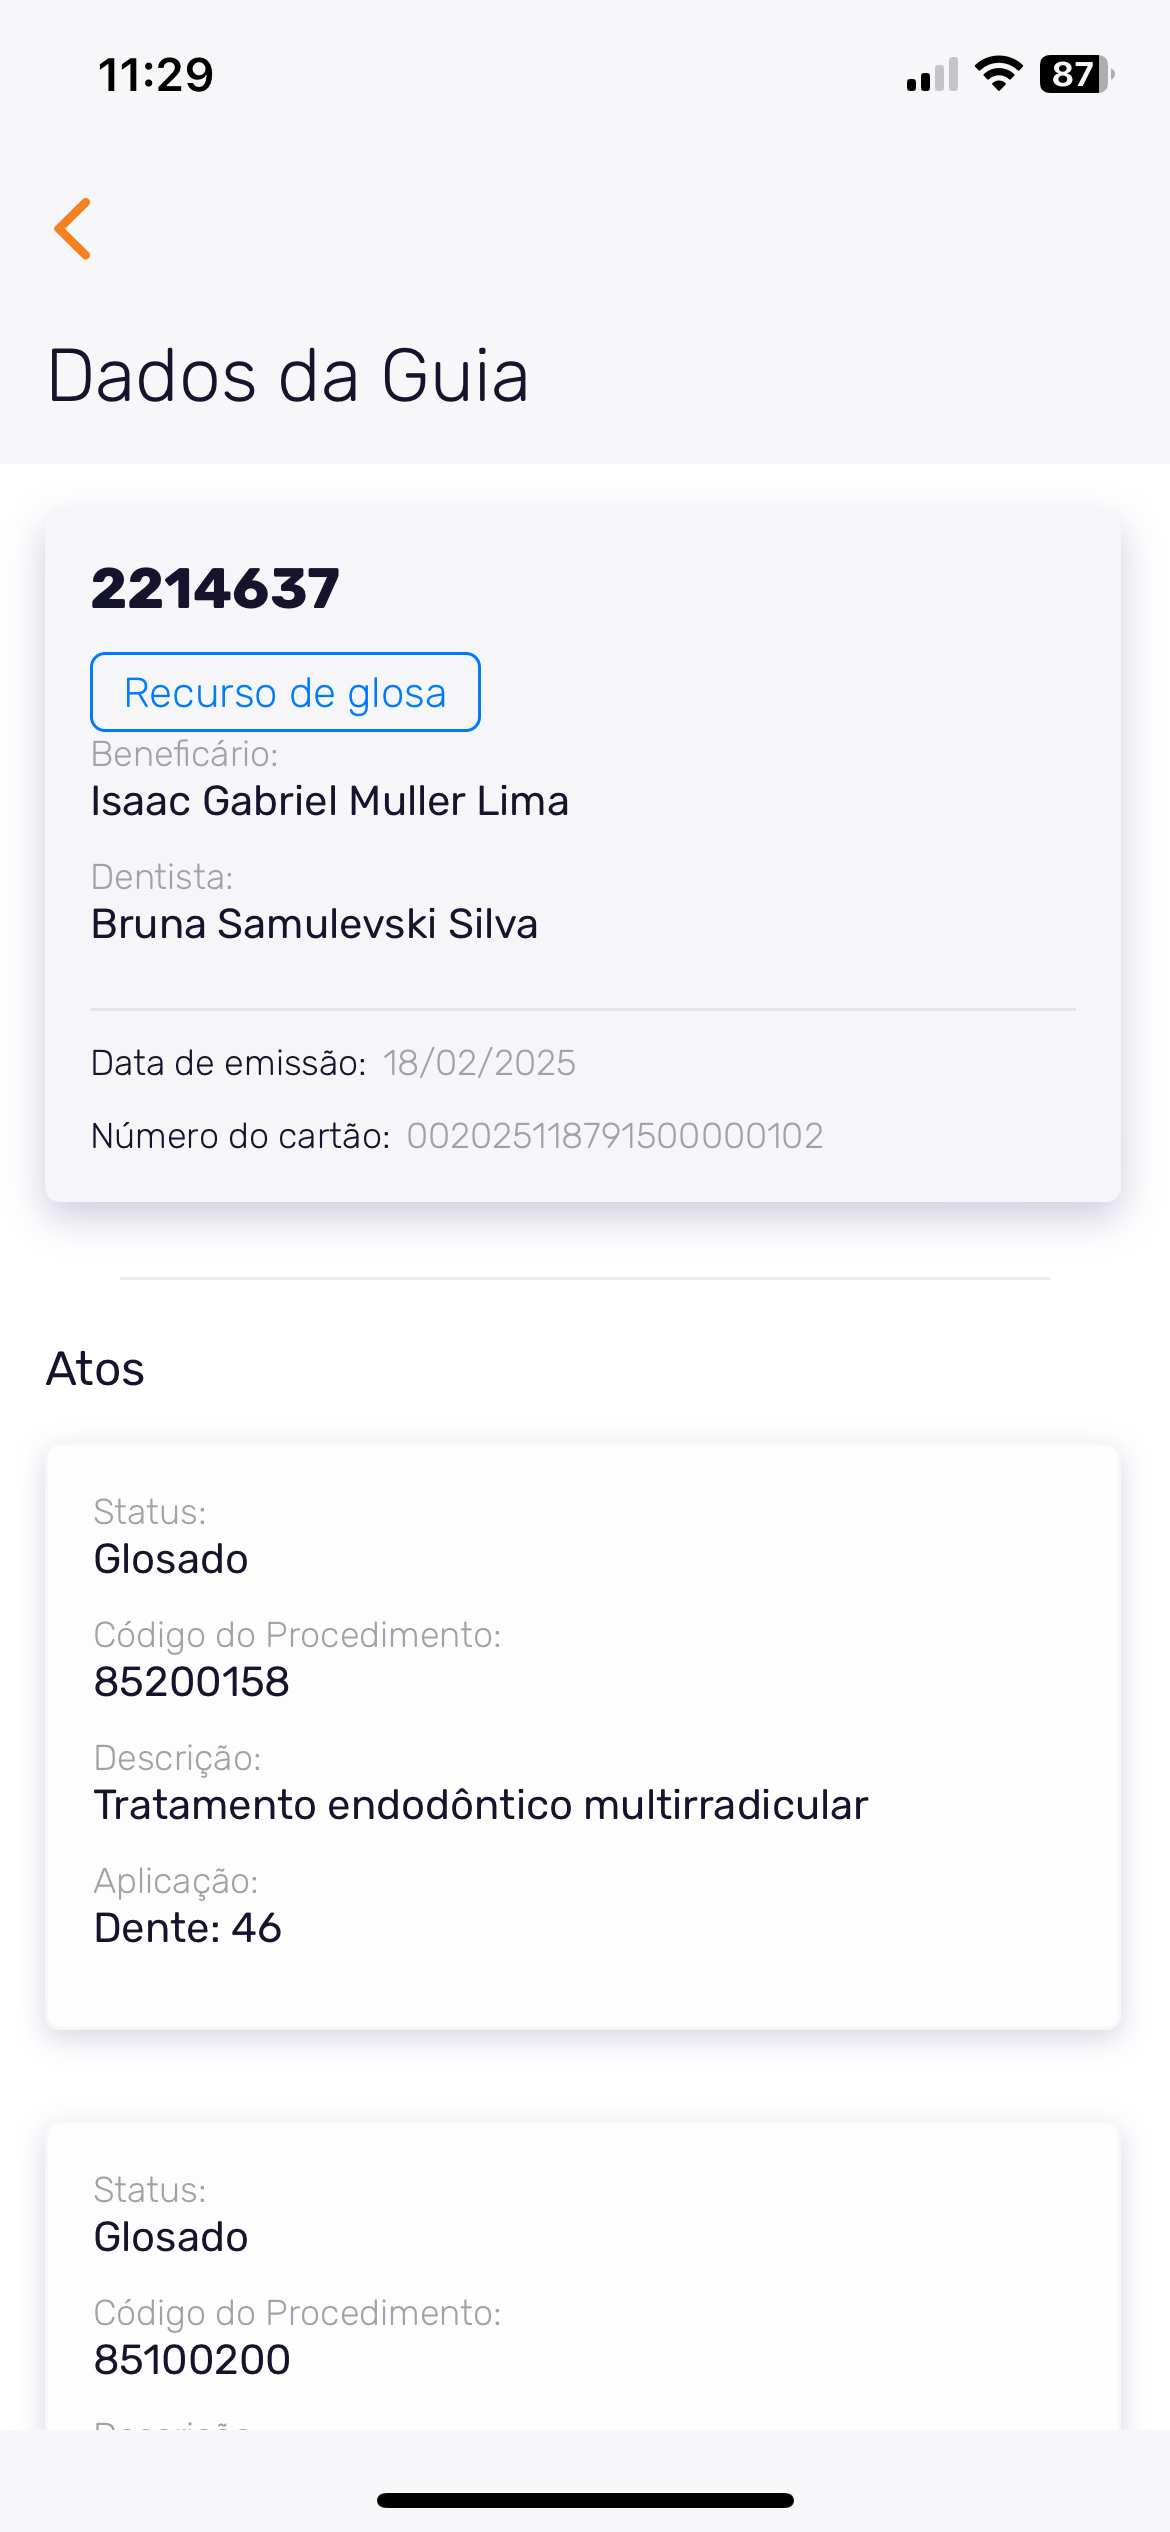Select beneficiary name Isaac Gabriel Muller Lima
The height and width of the screenshot is (2532, 1170).
(x=330, y=801)
